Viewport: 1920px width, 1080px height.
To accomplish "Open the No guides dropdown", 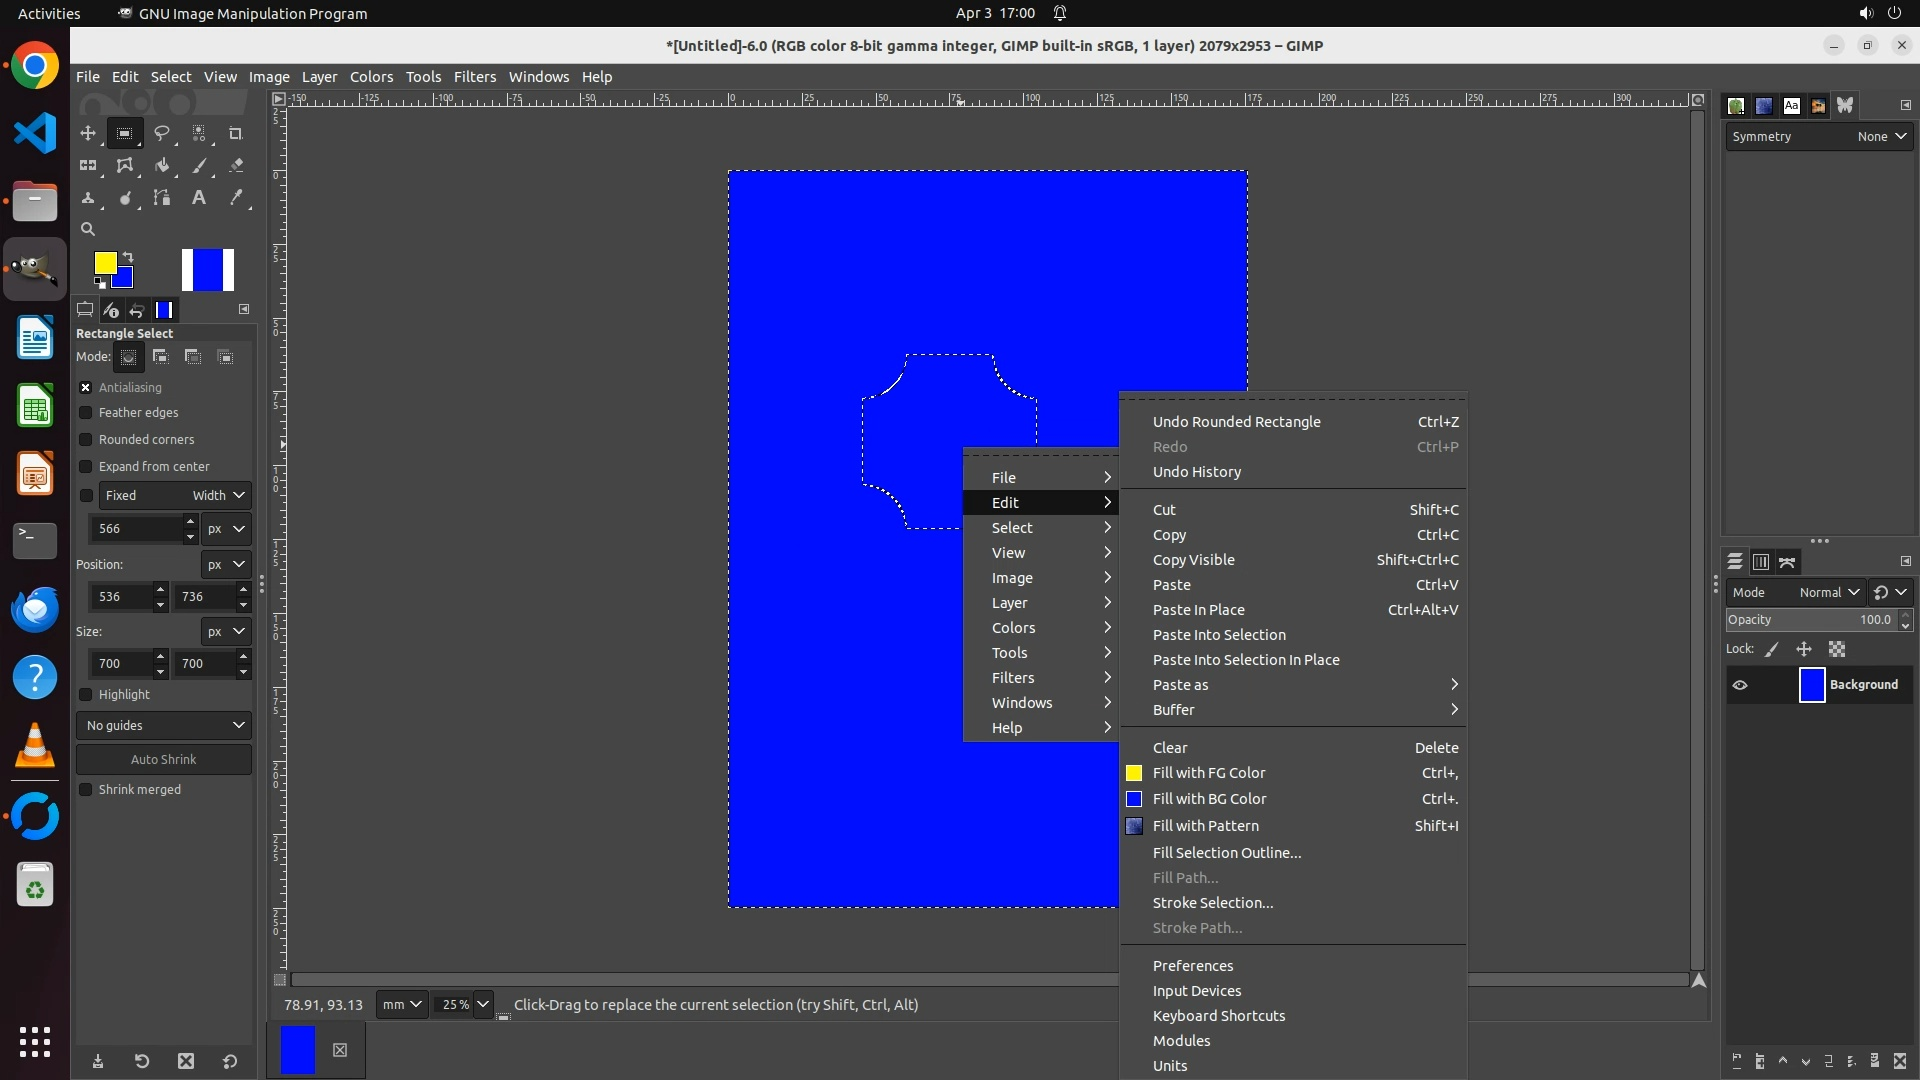I will point(164,725).
